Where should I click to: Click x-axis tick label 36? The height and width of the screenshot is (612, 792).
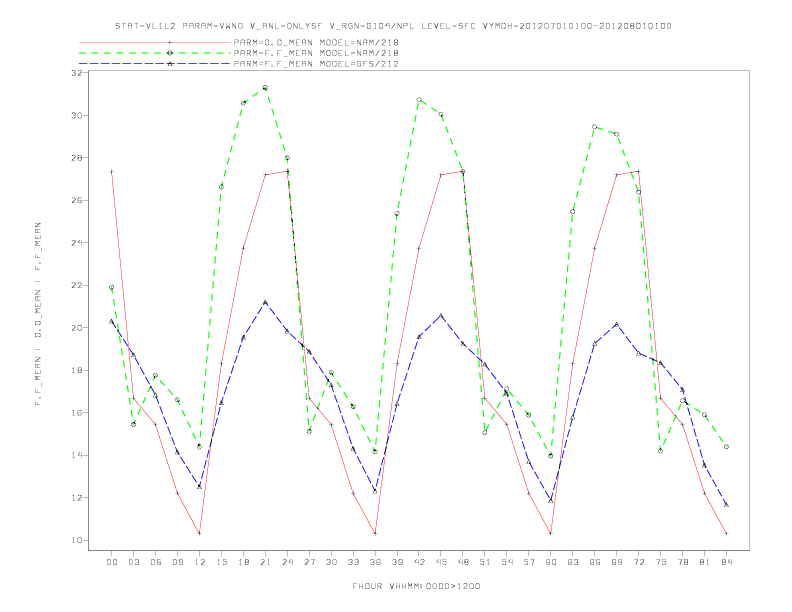point(375,562)
